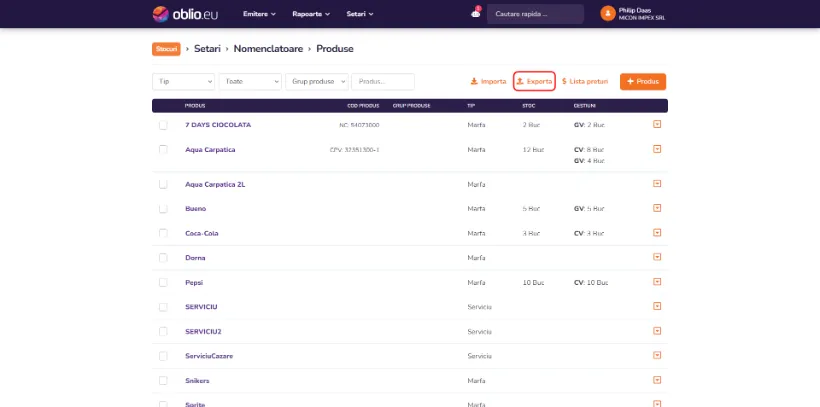Click the Philip Daas account name
The width and height of the screenshot is (820, 407).
pos(635,10)
